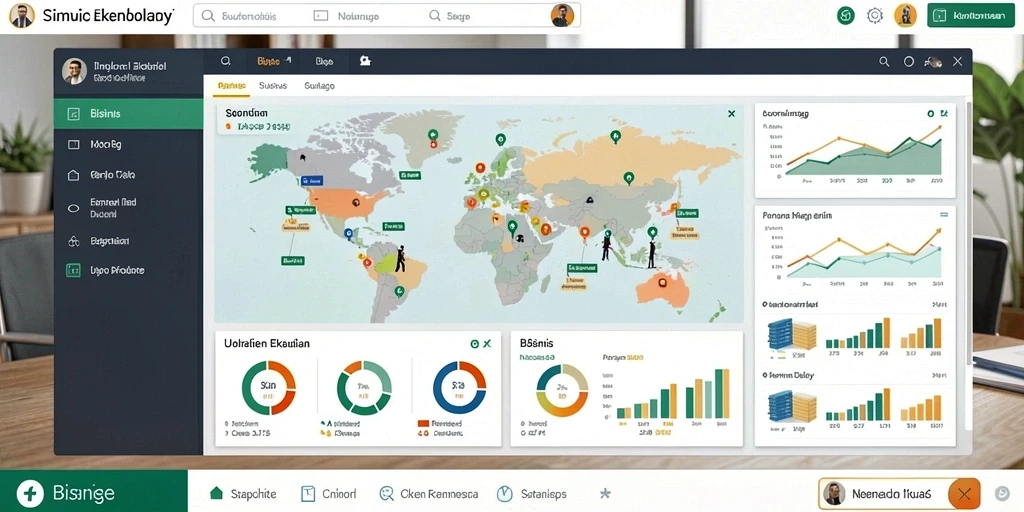This screenshot has height=512, width=1024.
Task: Open the user avatar inside the top search bar
Action: 562,16
